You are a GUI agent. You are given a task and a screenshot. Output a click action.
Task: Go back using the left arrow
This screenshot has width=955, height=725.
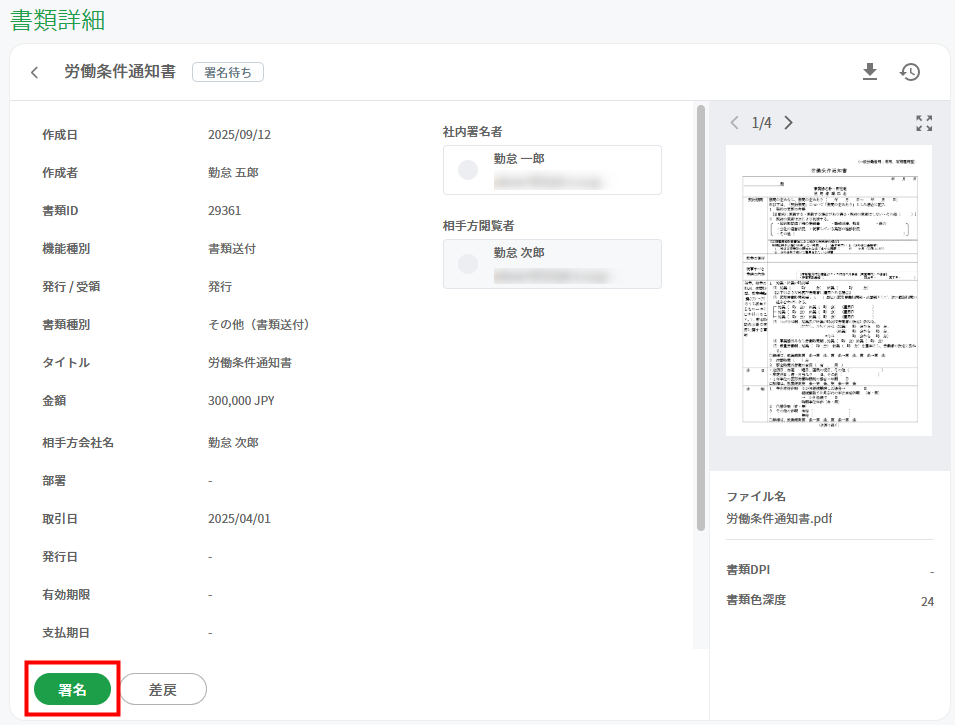(35, 72)
